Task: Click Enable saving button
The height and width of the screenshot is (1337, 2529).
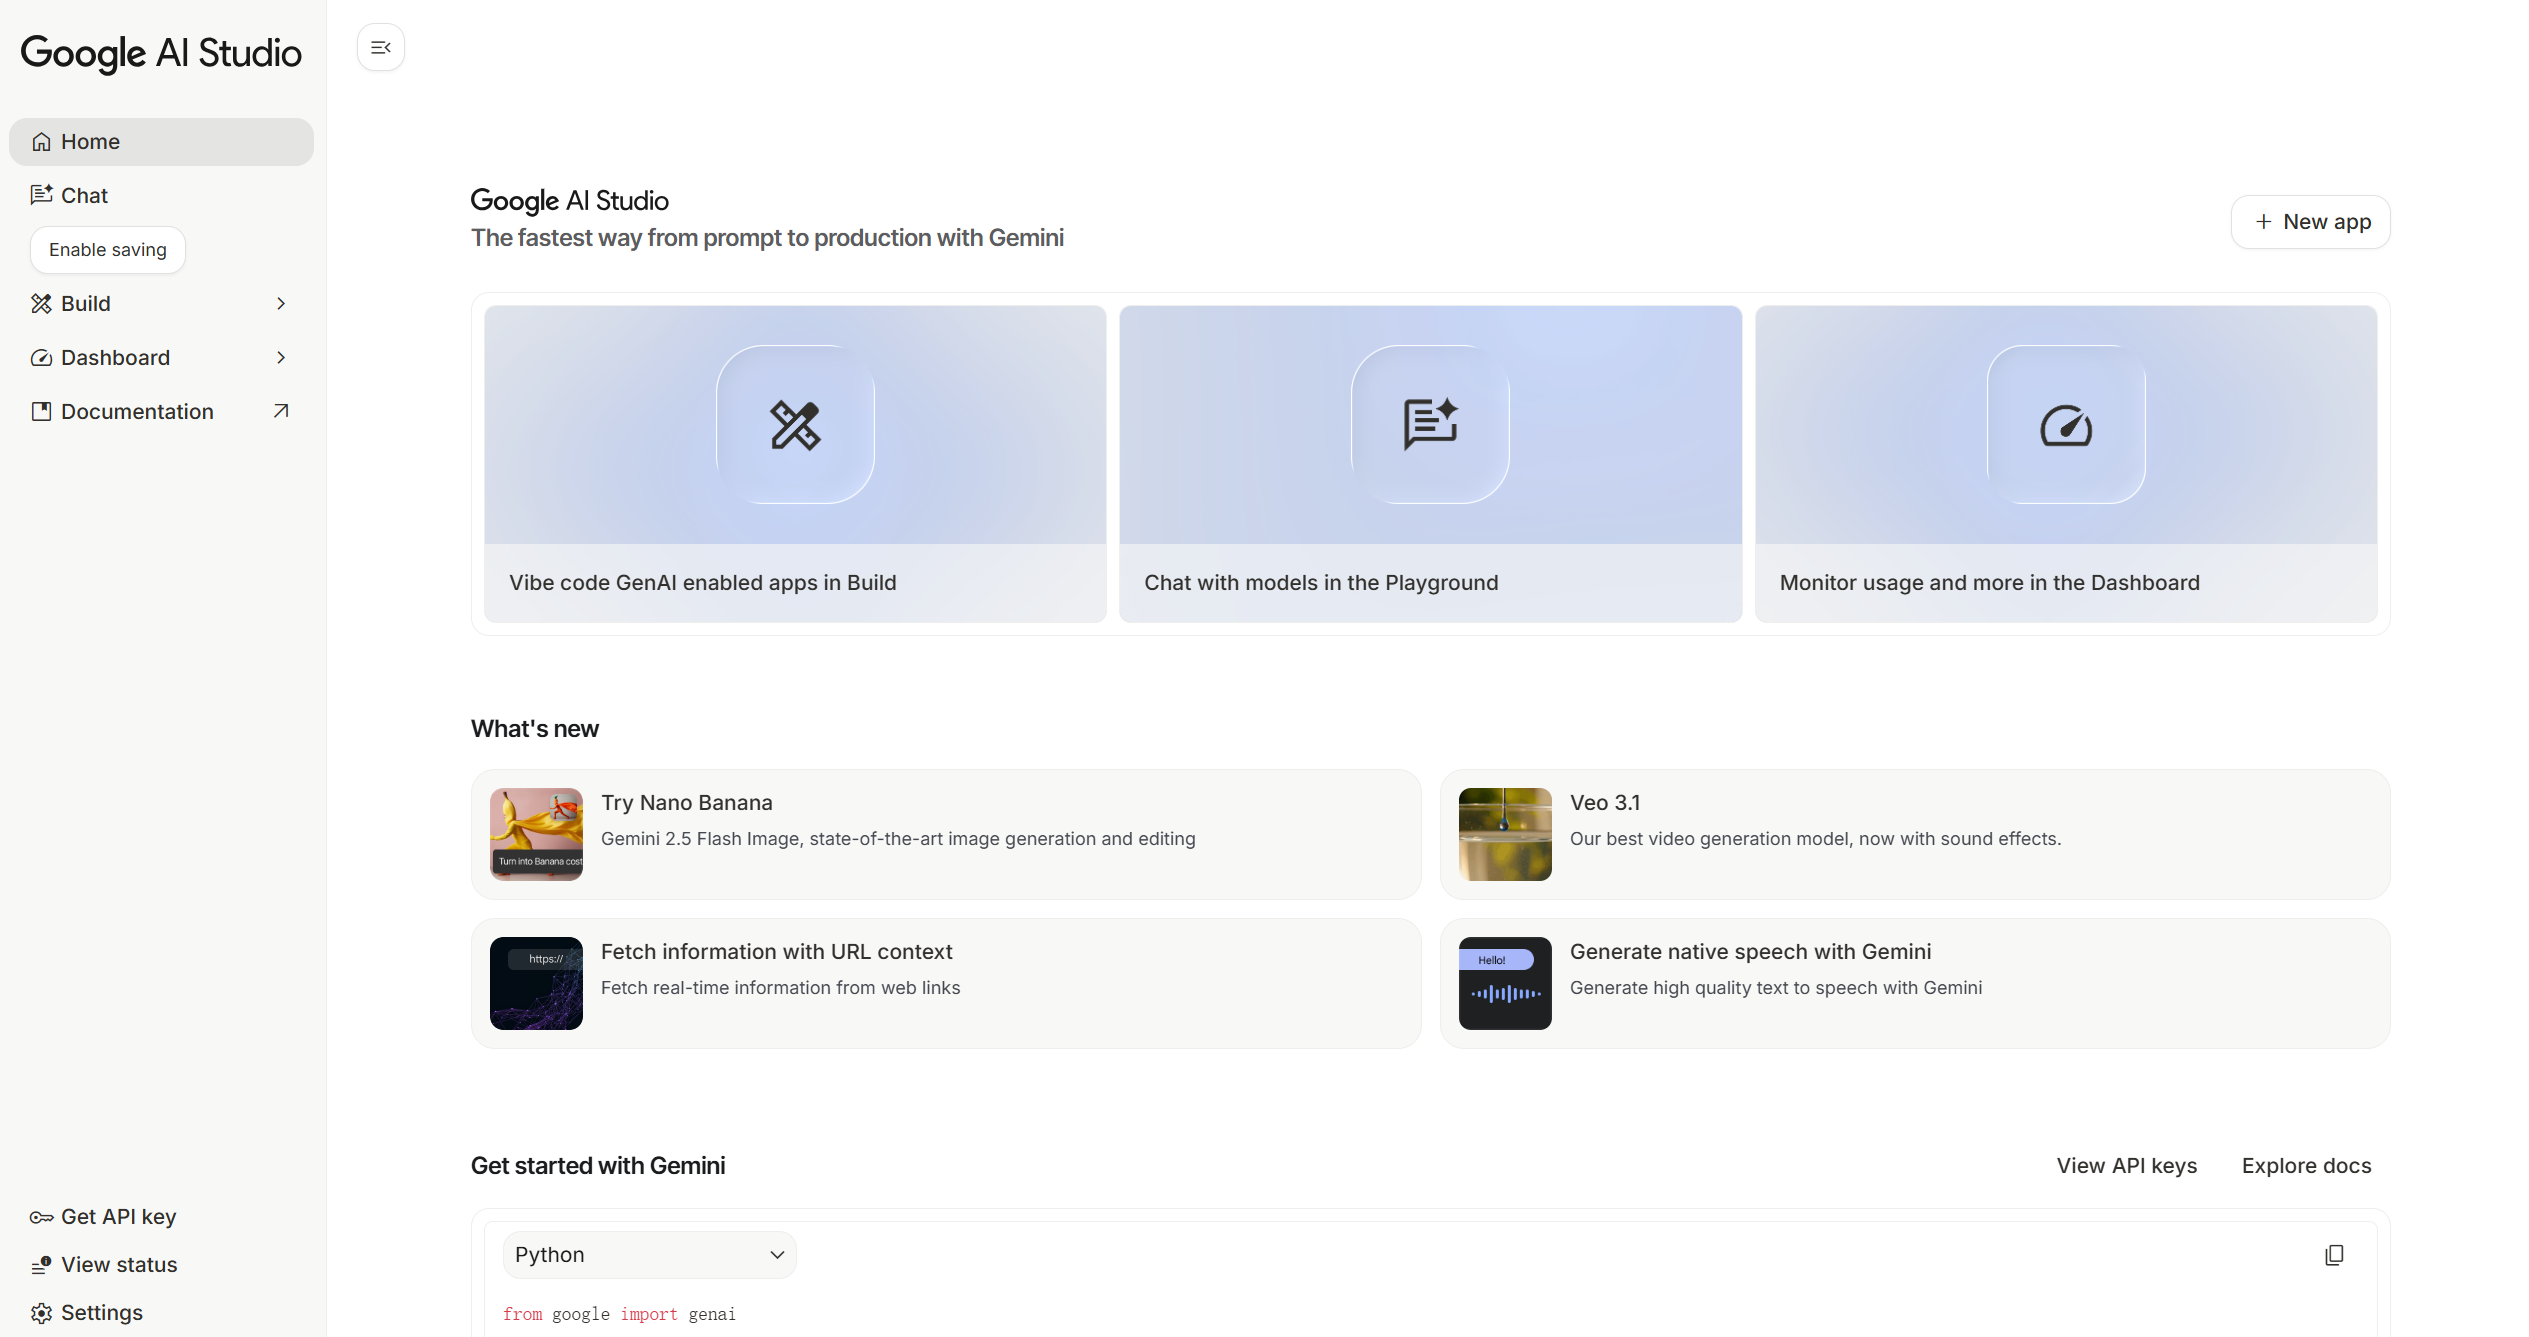Action: click(x=108, y=250)
